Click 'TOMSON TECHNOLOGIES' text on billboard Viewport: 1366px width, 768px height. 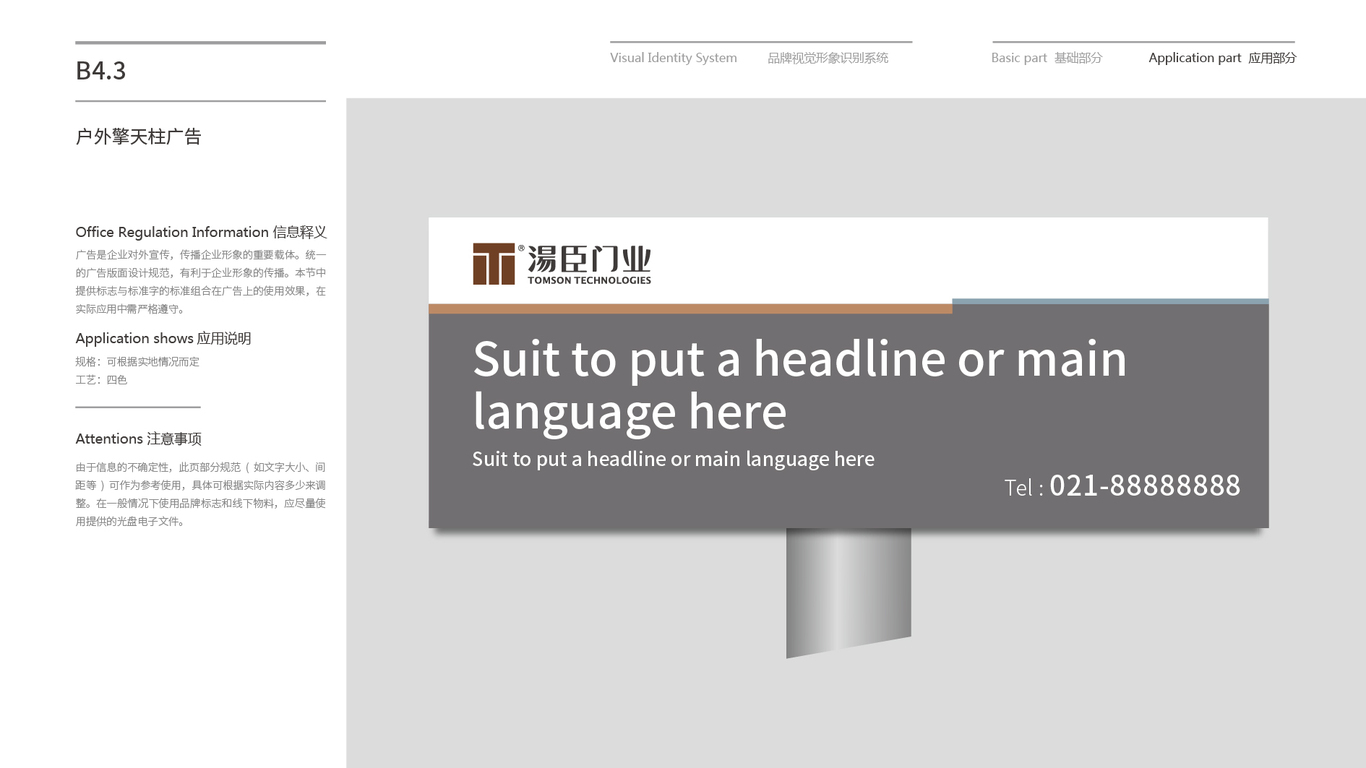click(x=589, y=280)
